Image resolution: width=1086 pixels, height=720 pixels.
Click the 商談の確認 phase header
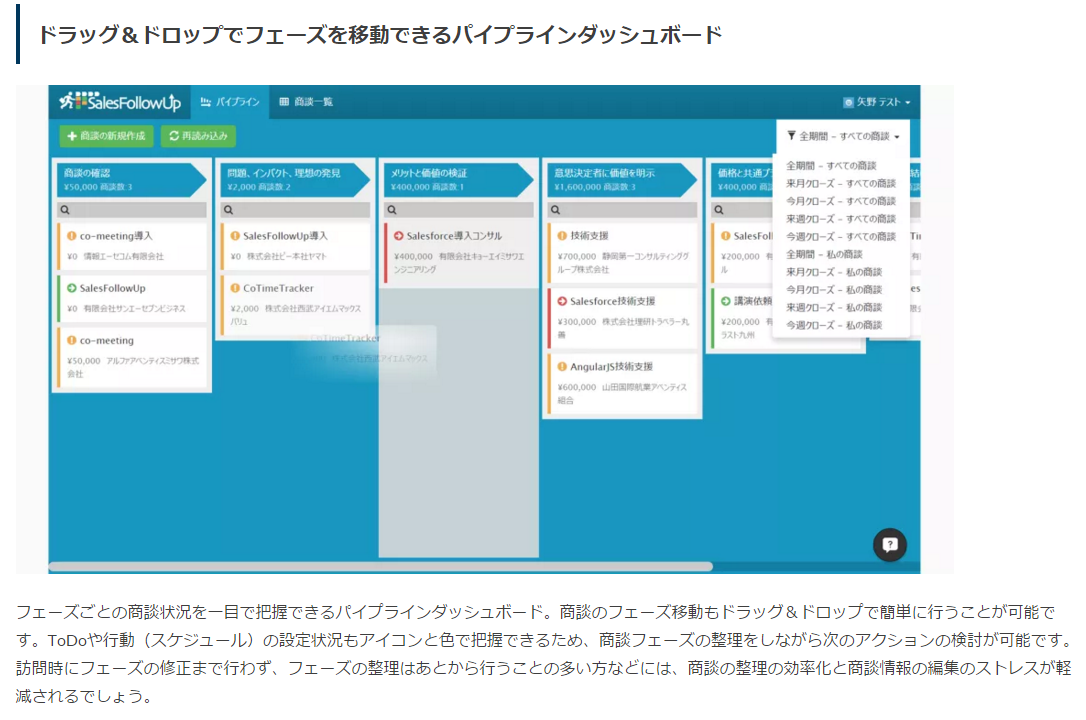[132, 179]
